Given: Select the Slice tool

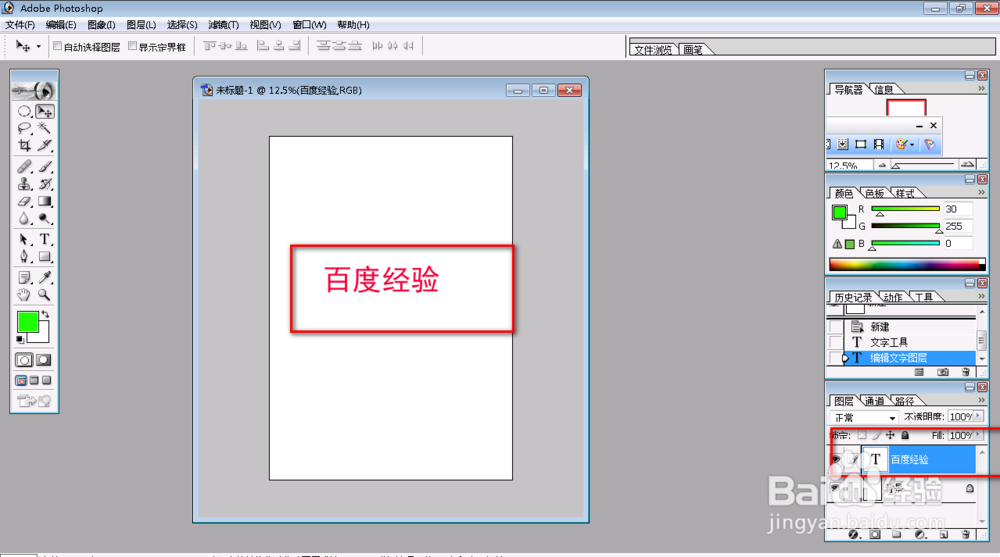Looking at the screenshot, I should click(45, 145).
